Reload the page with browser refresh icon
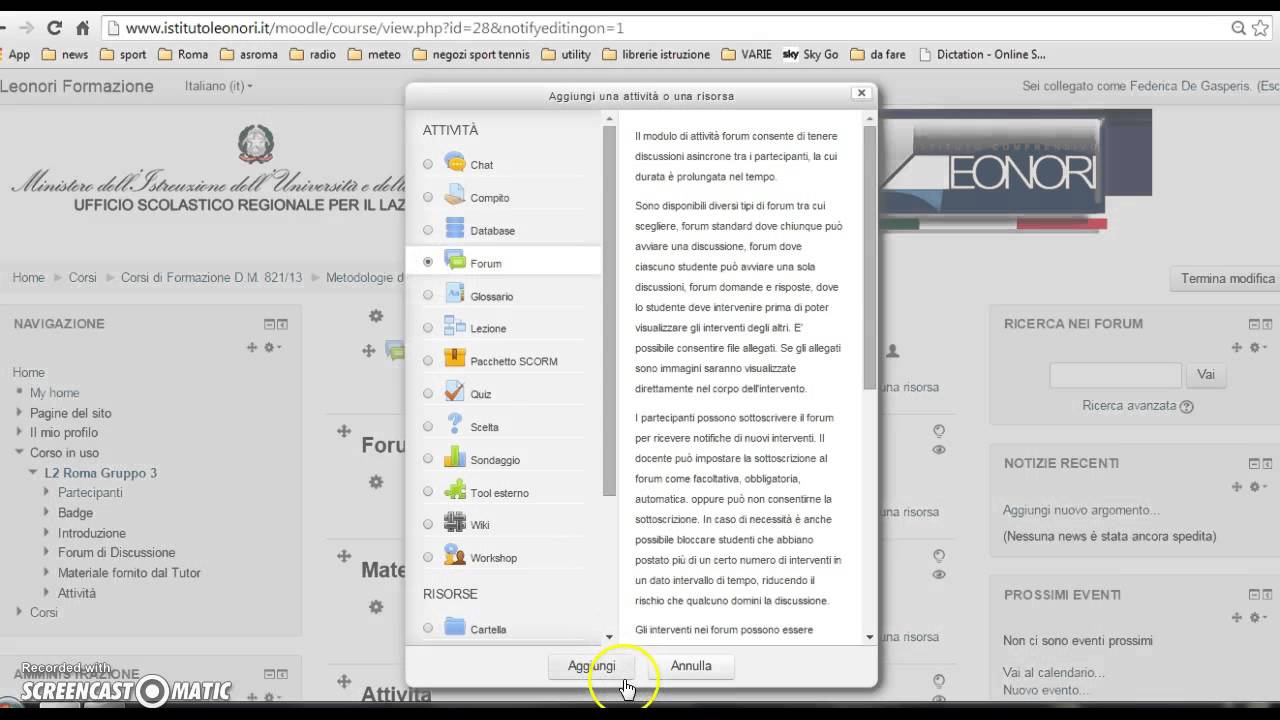This screenshot has height=720, width=1280. click(x=55, y=28)
